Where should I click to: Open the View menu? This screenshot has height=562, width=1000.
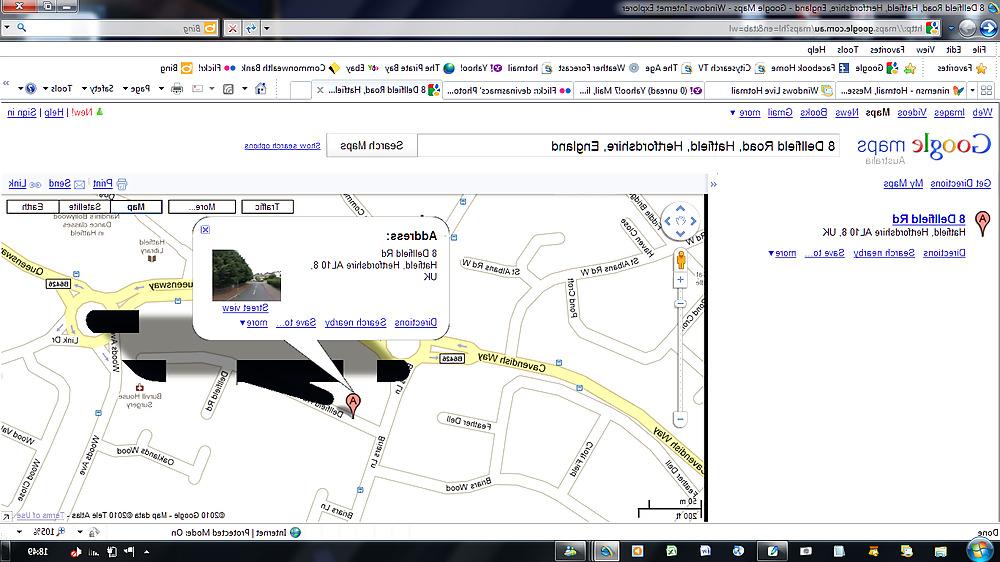coord(925,50)
